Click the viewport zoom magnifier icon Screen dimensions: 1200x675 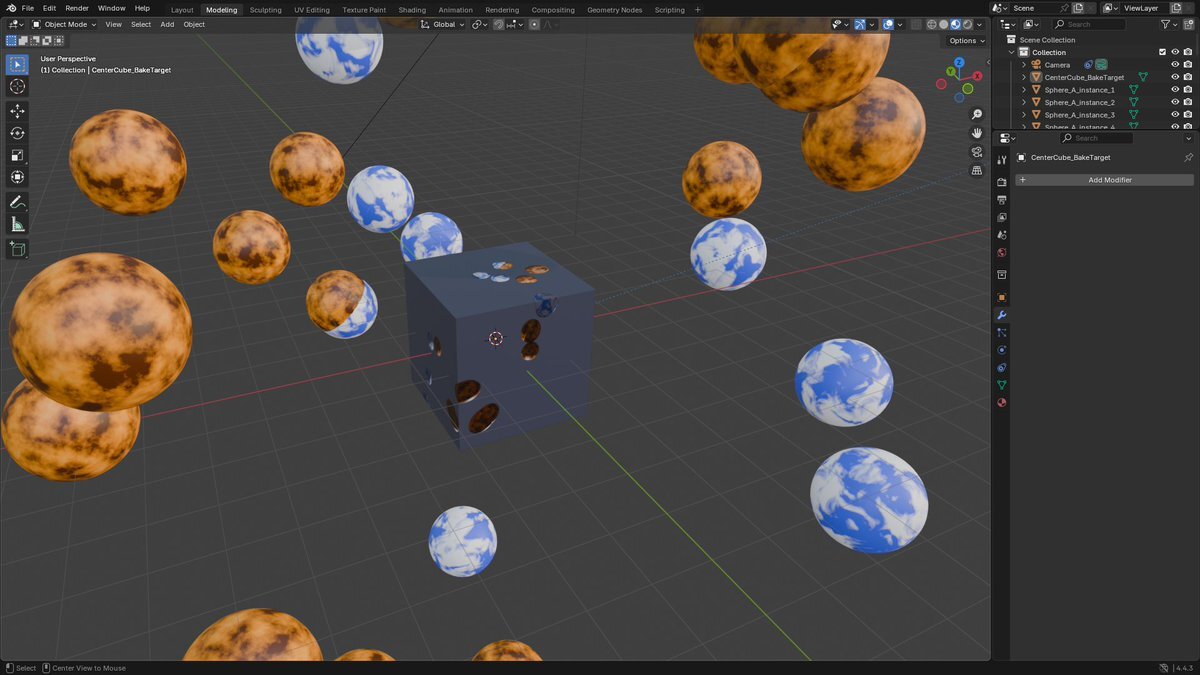click(977, 114)
